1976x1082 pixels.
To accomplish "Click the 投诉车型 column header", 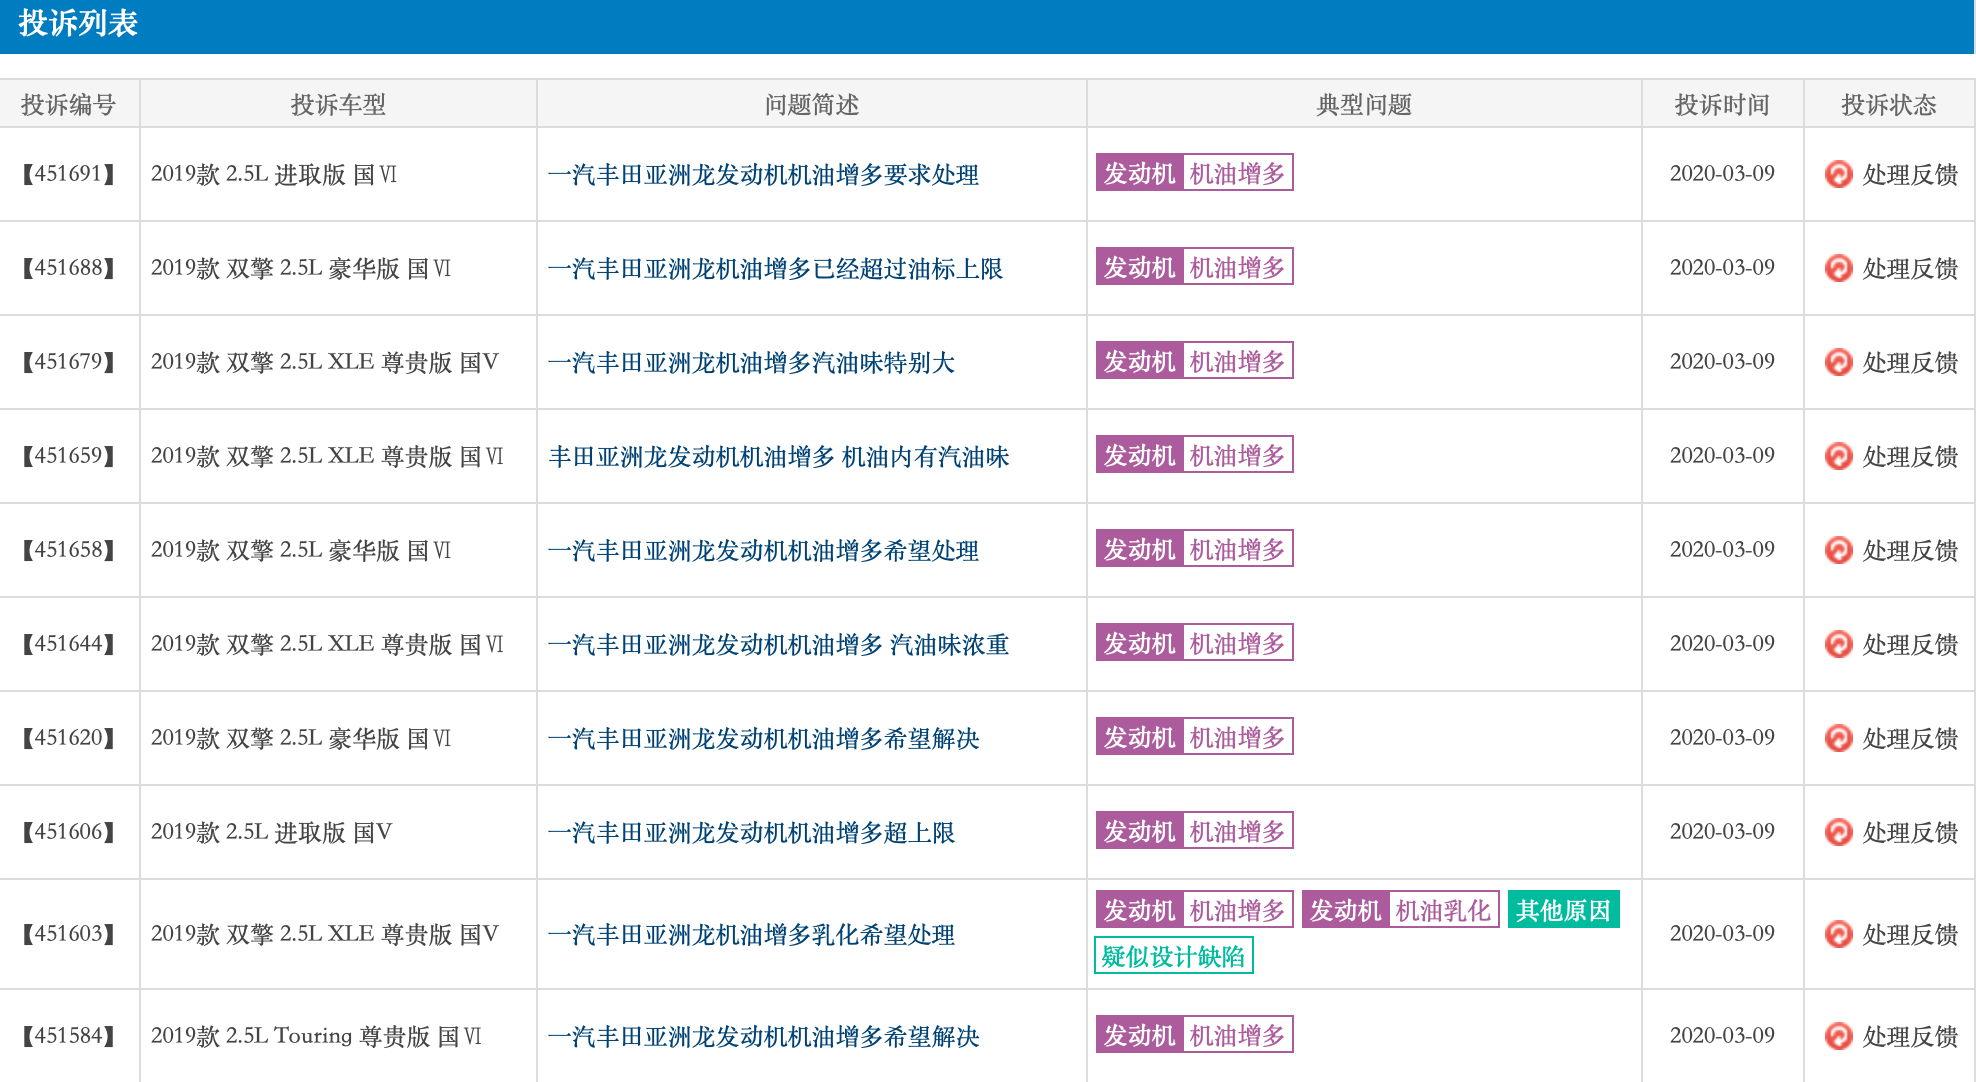I will pyautogui.click(x=338, y=104).
